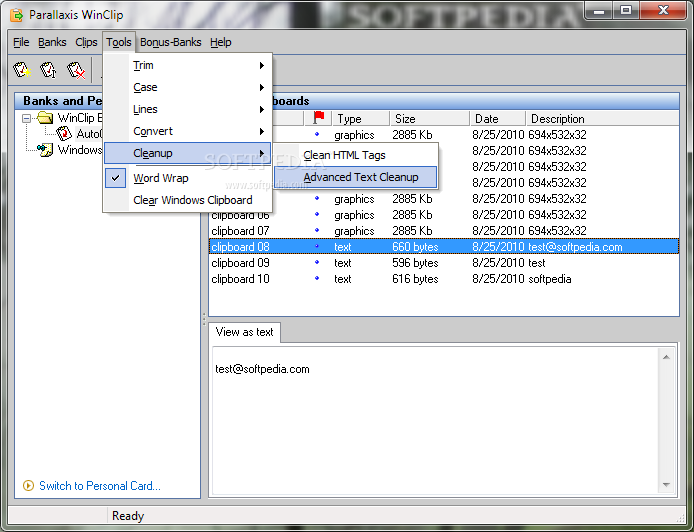This screenshot has height=532, width=694.
Task: Maximize the WinClip window
Action: click(x=626, y=11)
